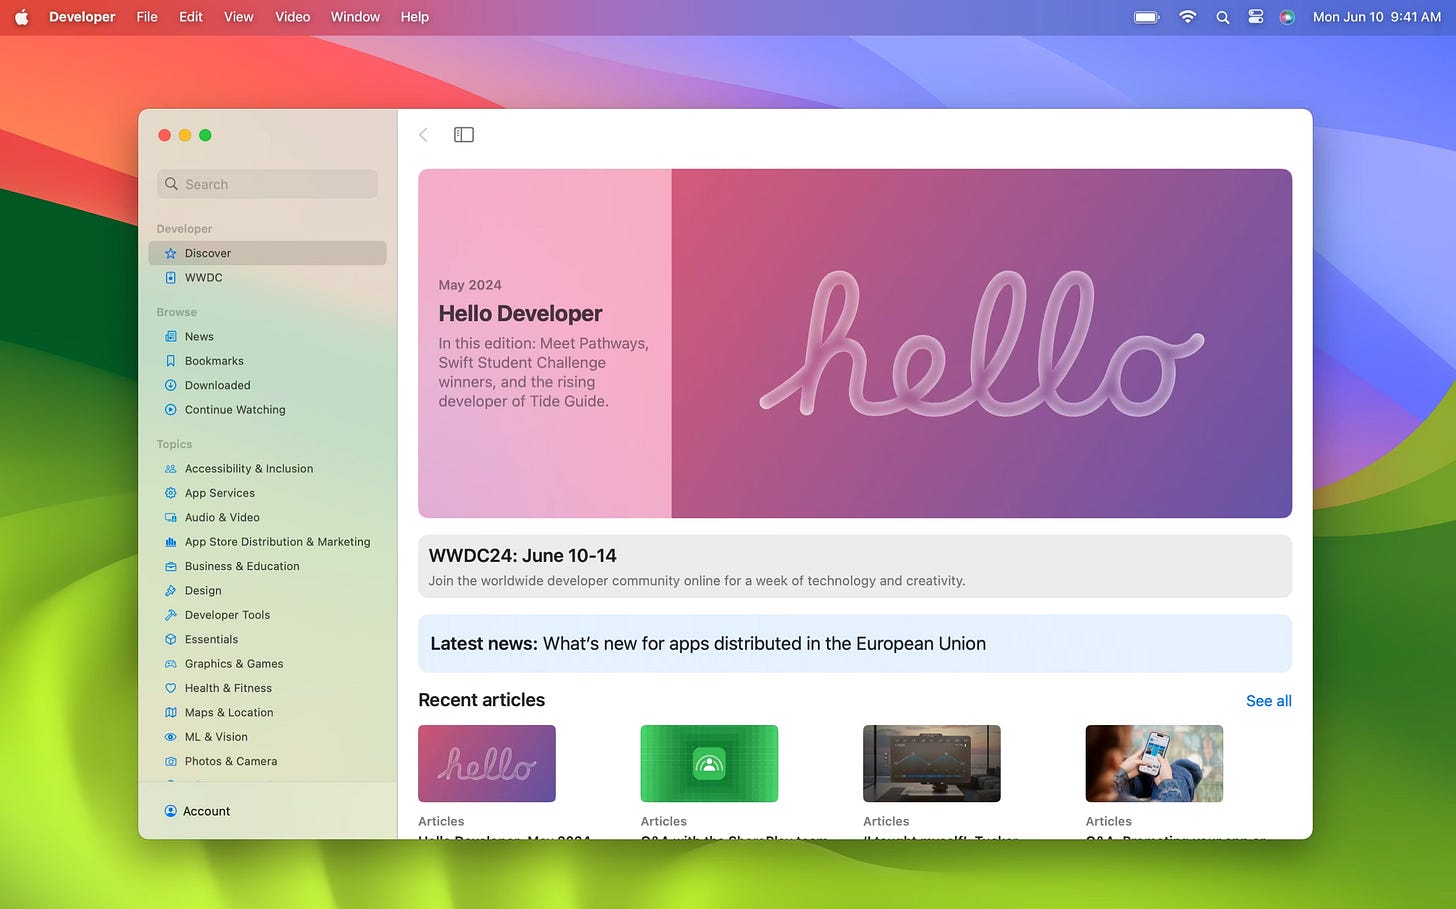Select Continue Watching in the sidebar
Image resolution: width=1456 pixels, height=909 pixels.
tap(267, 410)
